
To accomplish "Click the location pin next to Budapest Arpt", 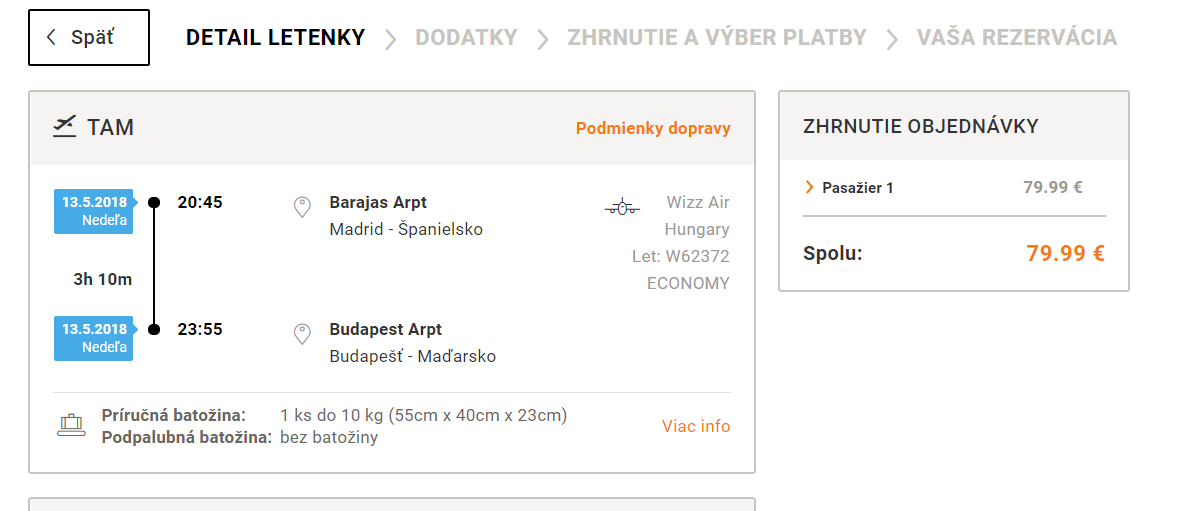I will point(302,334).
